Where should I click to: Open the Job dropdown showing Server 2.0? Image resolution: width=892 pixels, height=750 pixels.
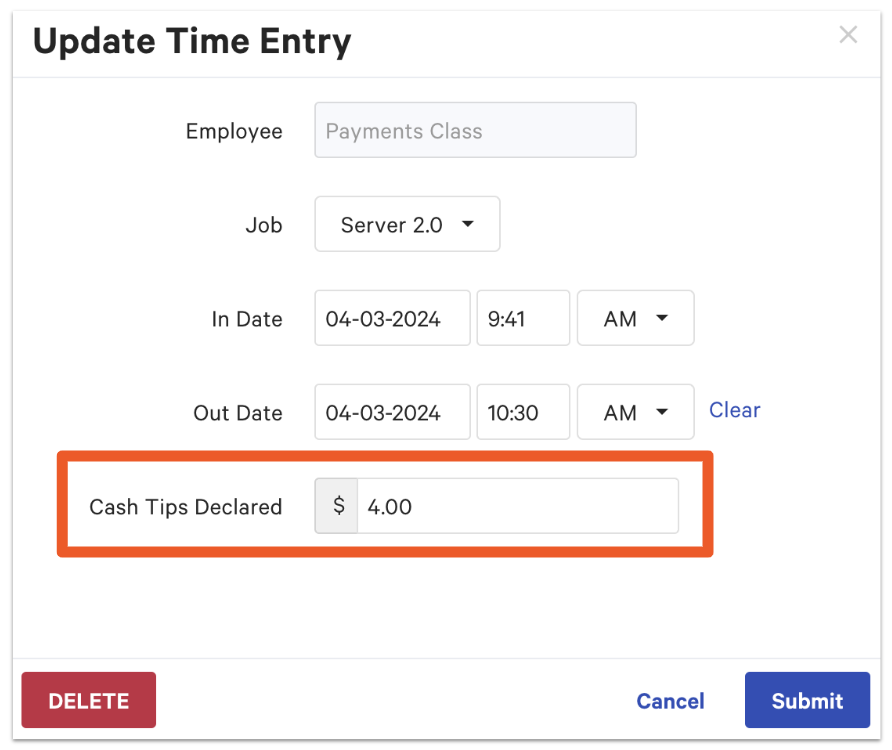click(407, 225)
